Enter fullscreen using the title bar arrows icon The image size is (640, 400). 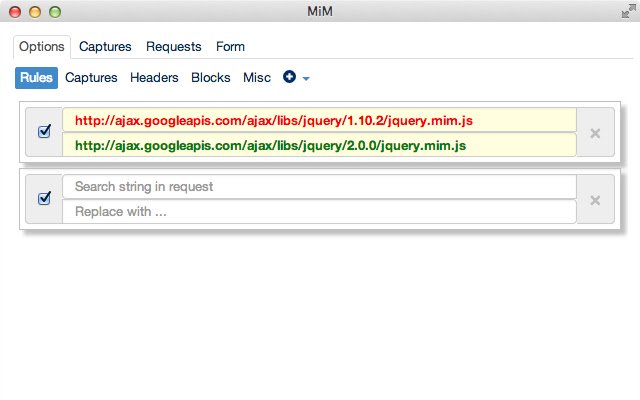(628, 12)
